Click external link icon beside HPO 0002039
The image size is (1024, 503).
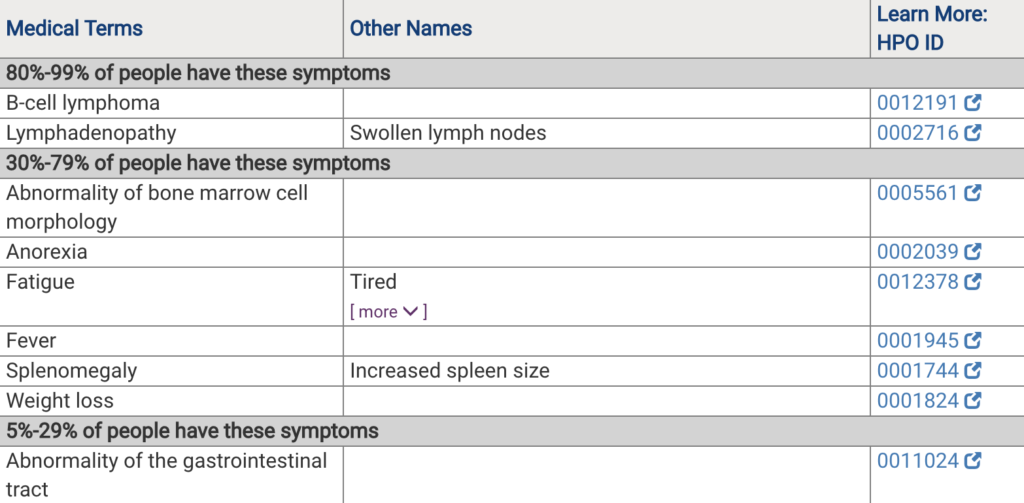click(973, 252)
